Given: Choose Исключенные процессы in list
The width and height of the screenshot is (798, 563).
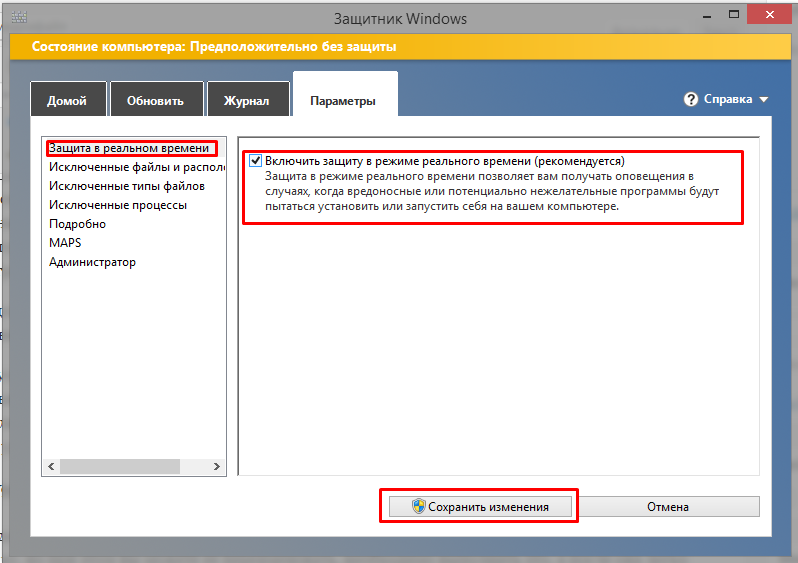Looking at the screenshot, I should (x=118, y=205).
